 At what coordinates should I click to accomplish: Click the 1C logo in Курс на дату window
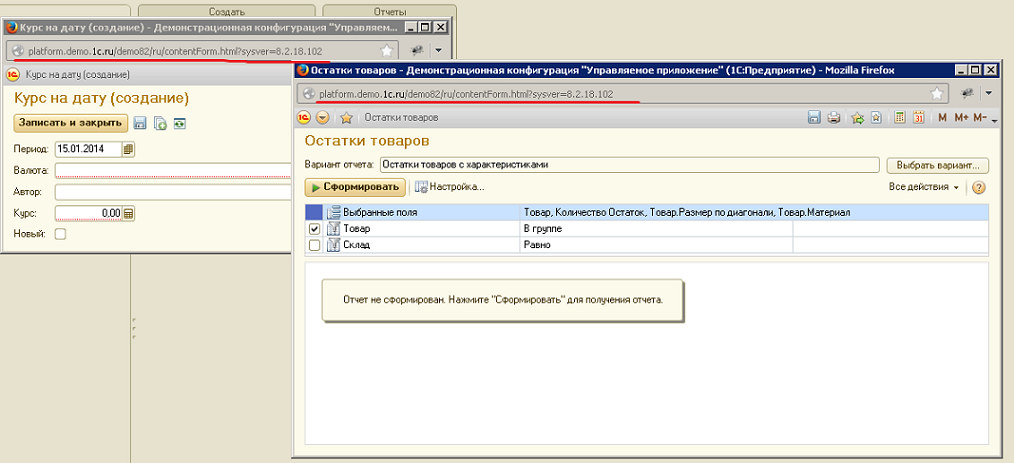click(13, 74)
